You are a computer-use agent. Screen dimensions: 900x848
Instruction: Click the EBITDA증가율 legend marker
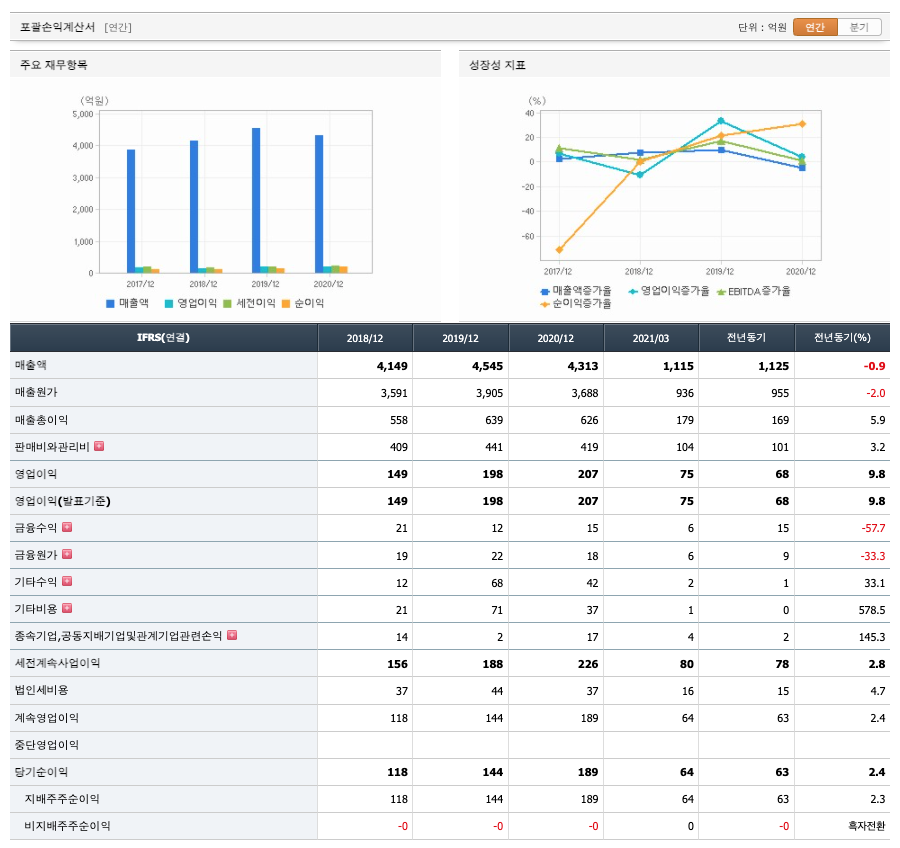tap(721, 292)
